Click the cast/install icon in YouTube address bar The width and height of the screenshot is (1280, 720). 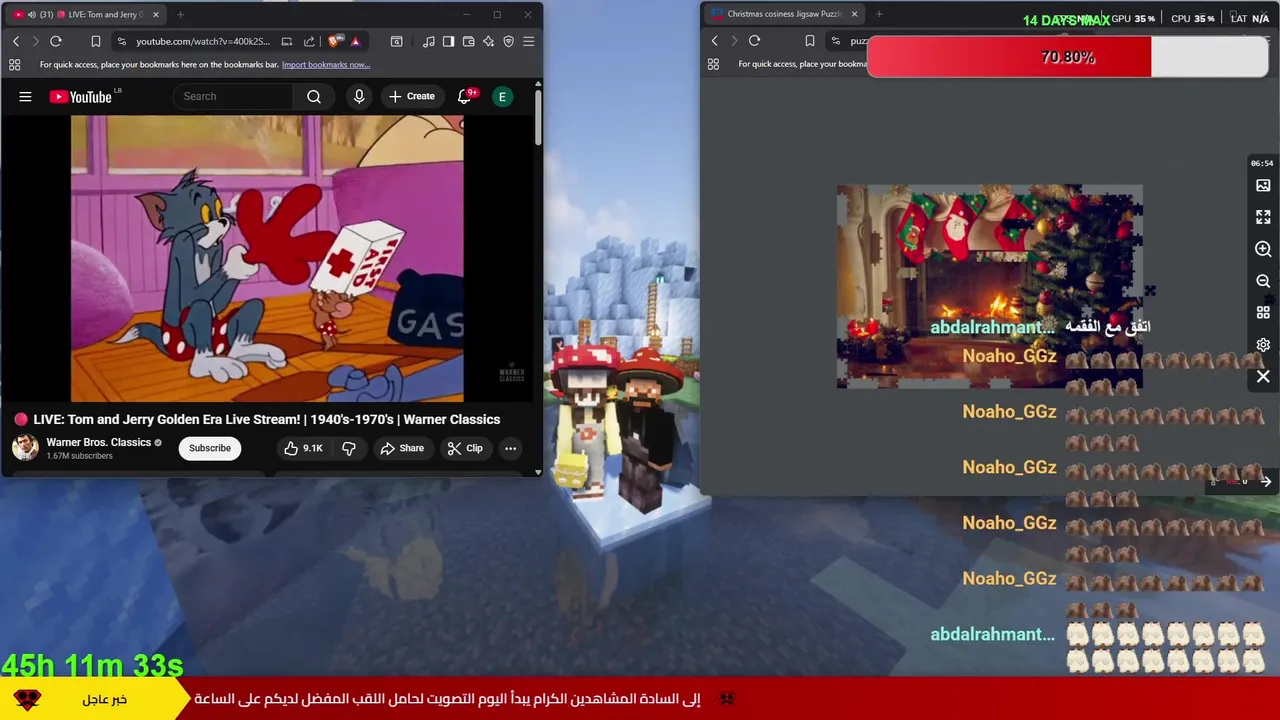point(287,41)
